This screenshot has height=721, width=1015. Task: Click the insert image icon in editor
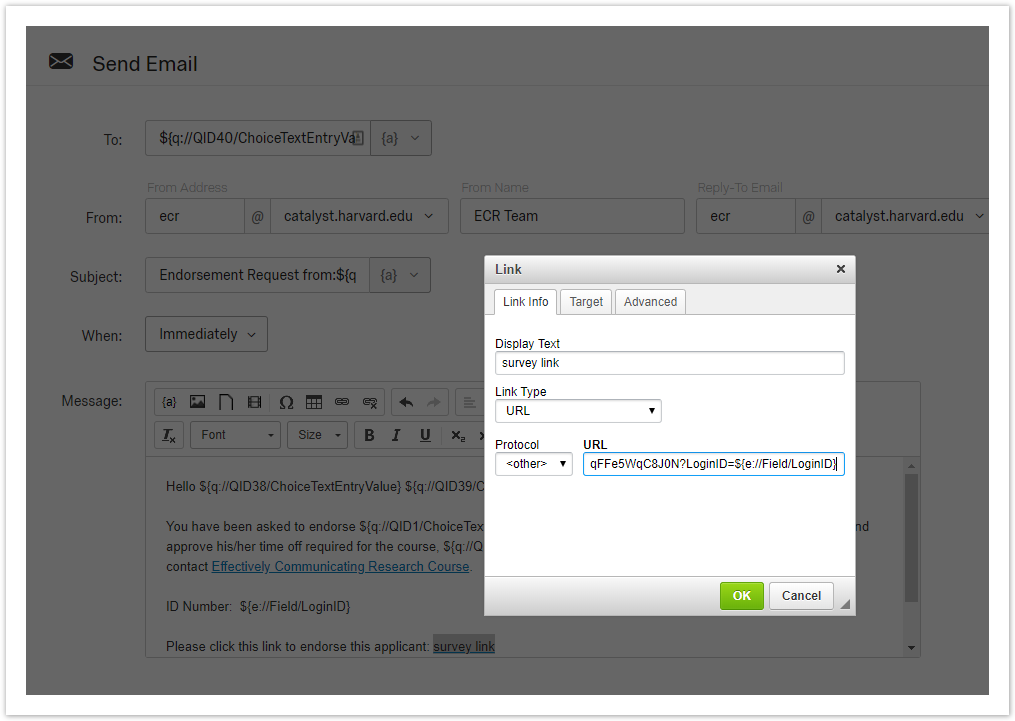pyautogui.click(x=198, y=402)
